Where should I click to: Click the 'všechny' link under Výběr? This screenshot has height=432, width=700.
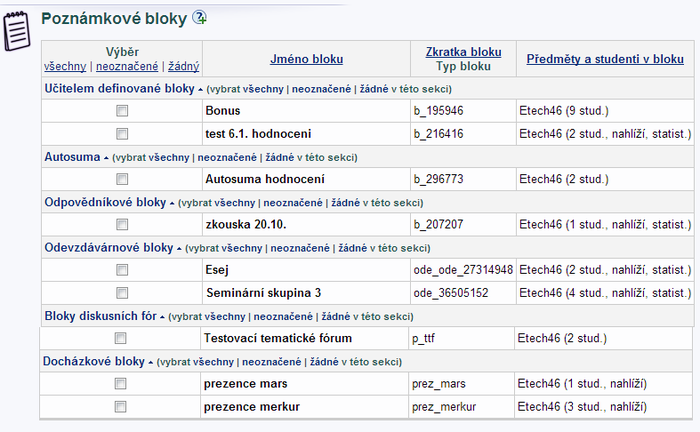pos(65,66)
